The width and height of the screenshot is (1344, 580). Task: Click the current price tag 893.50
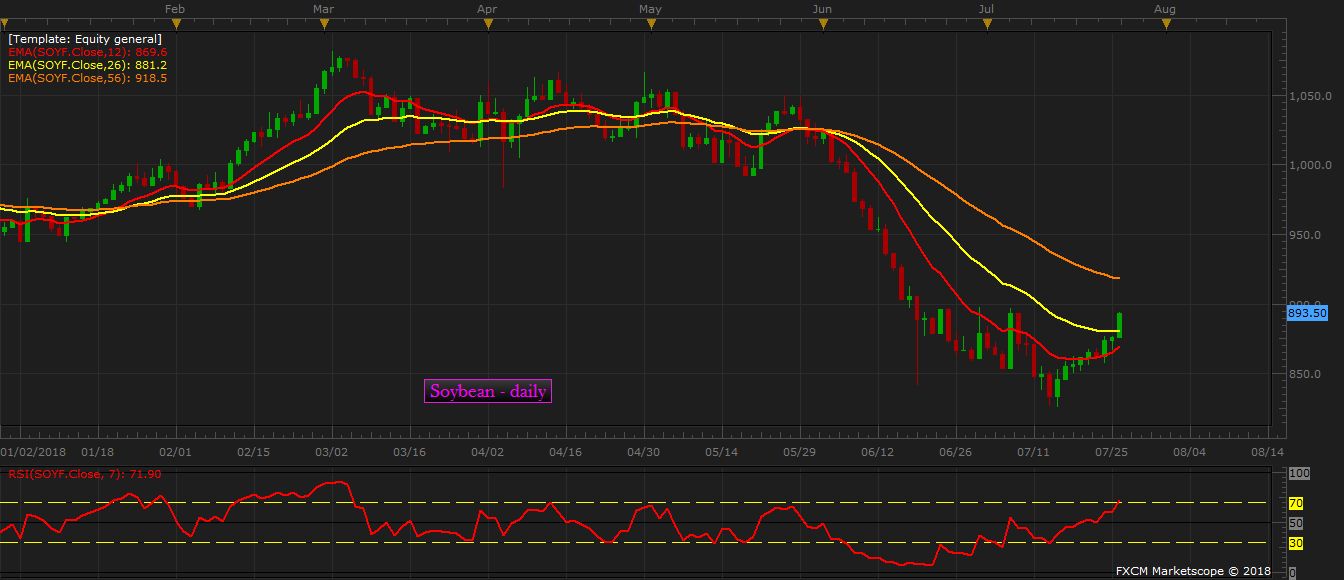coord(1308,313)
